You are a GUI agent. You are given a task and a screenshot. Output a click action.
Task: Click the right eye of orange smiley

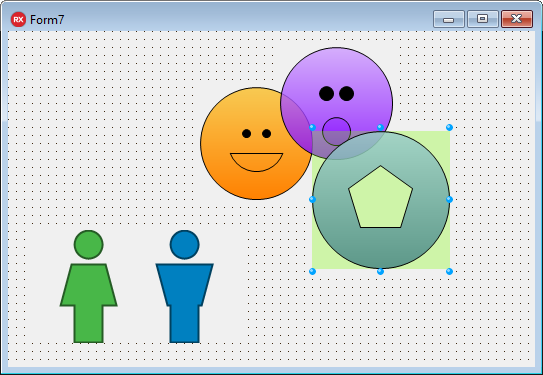(267, 133)
